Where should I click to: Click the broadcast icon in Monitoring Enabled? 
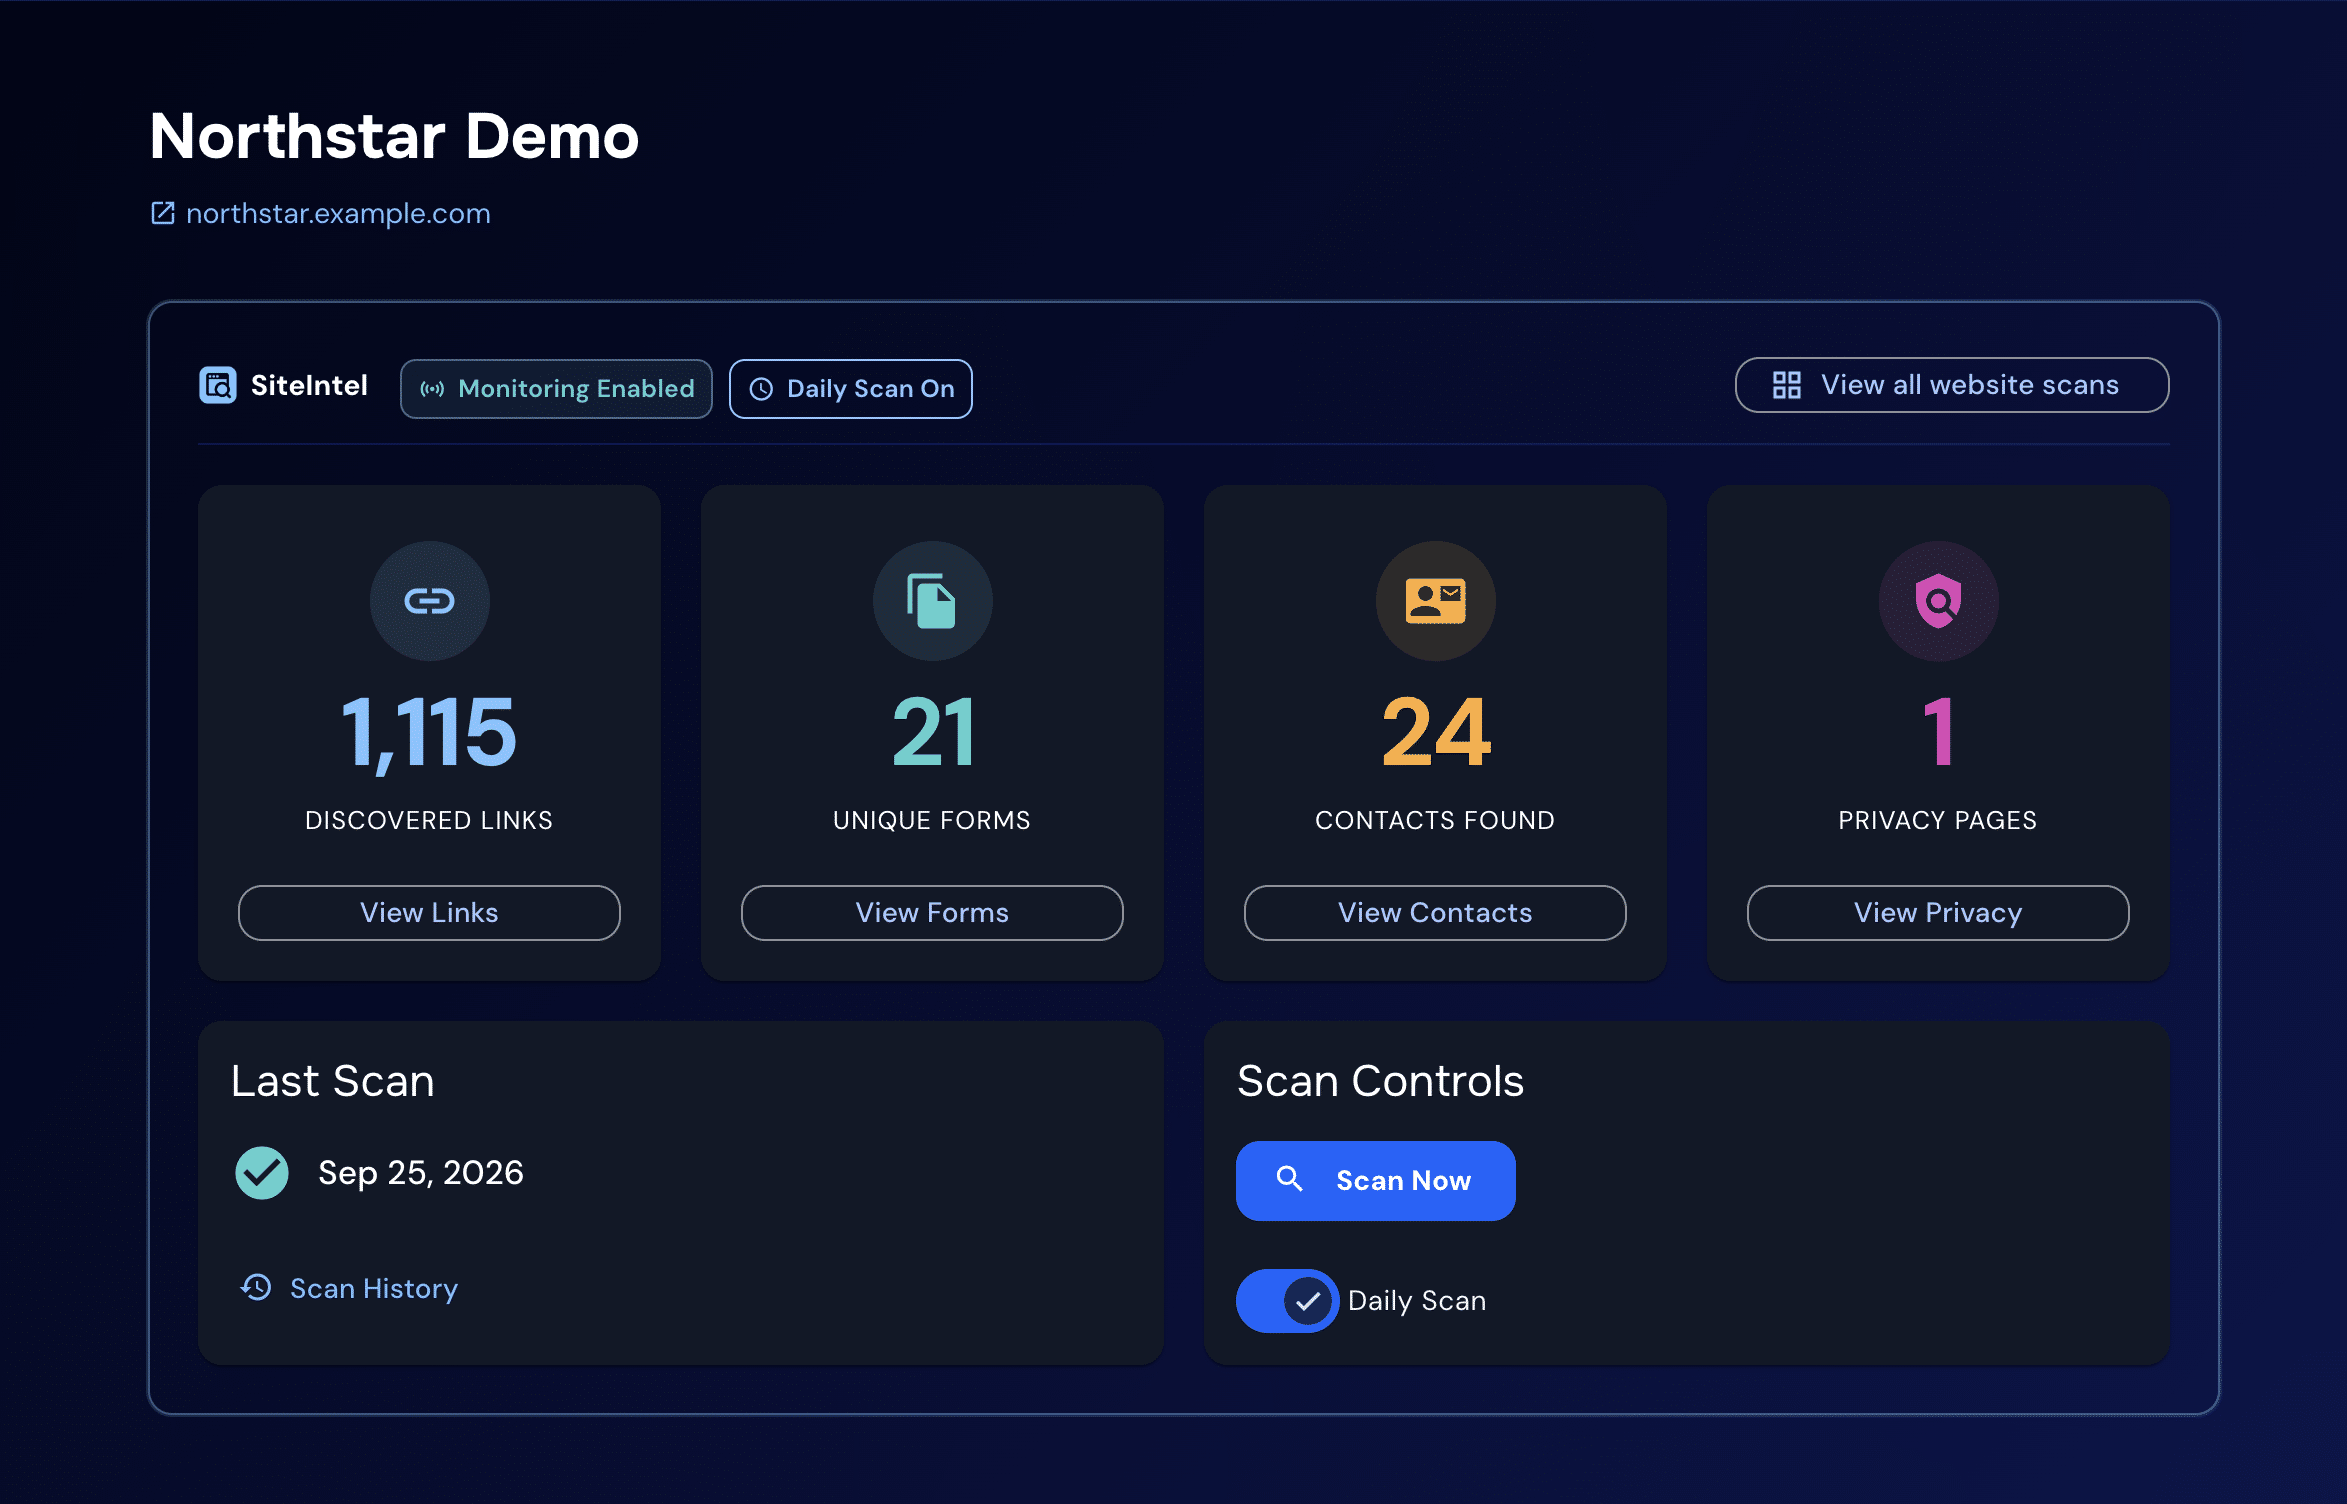point(432,389)
